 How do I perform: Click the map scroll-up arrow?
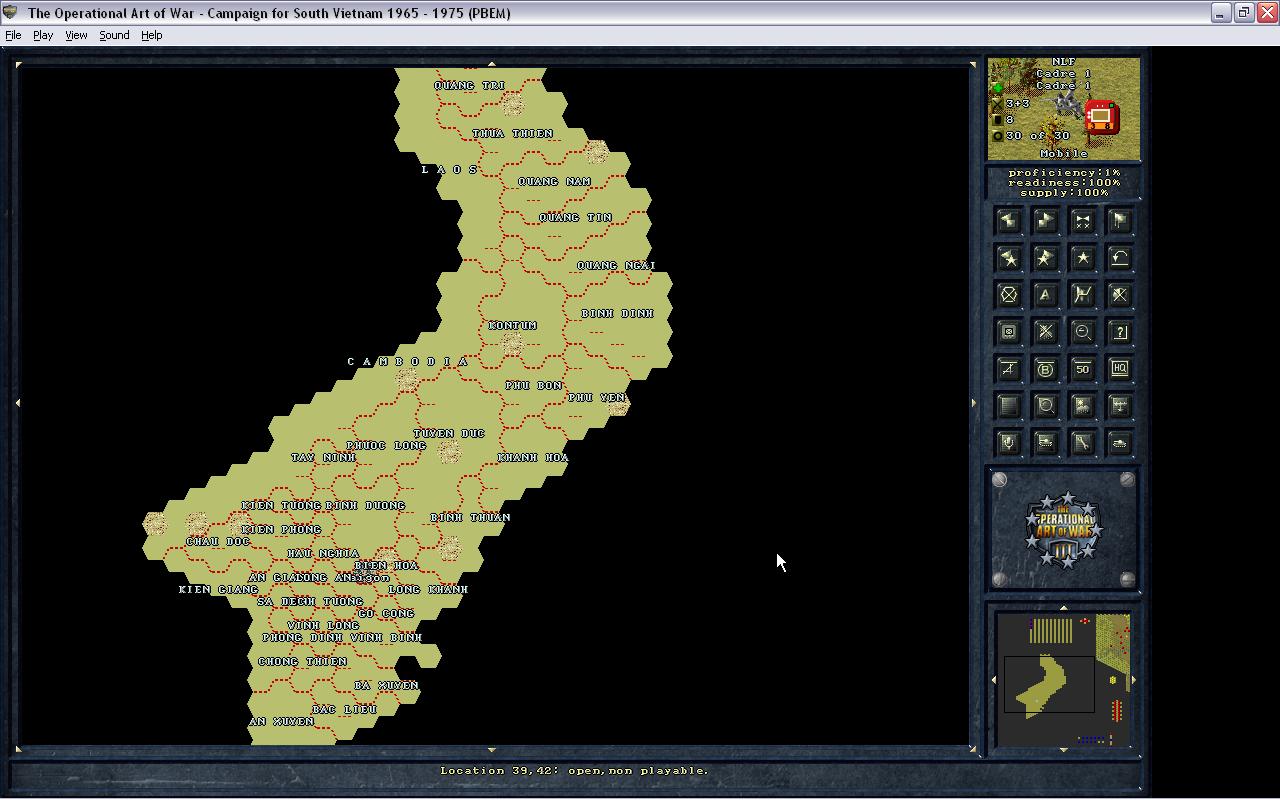[x=491, y=63]
